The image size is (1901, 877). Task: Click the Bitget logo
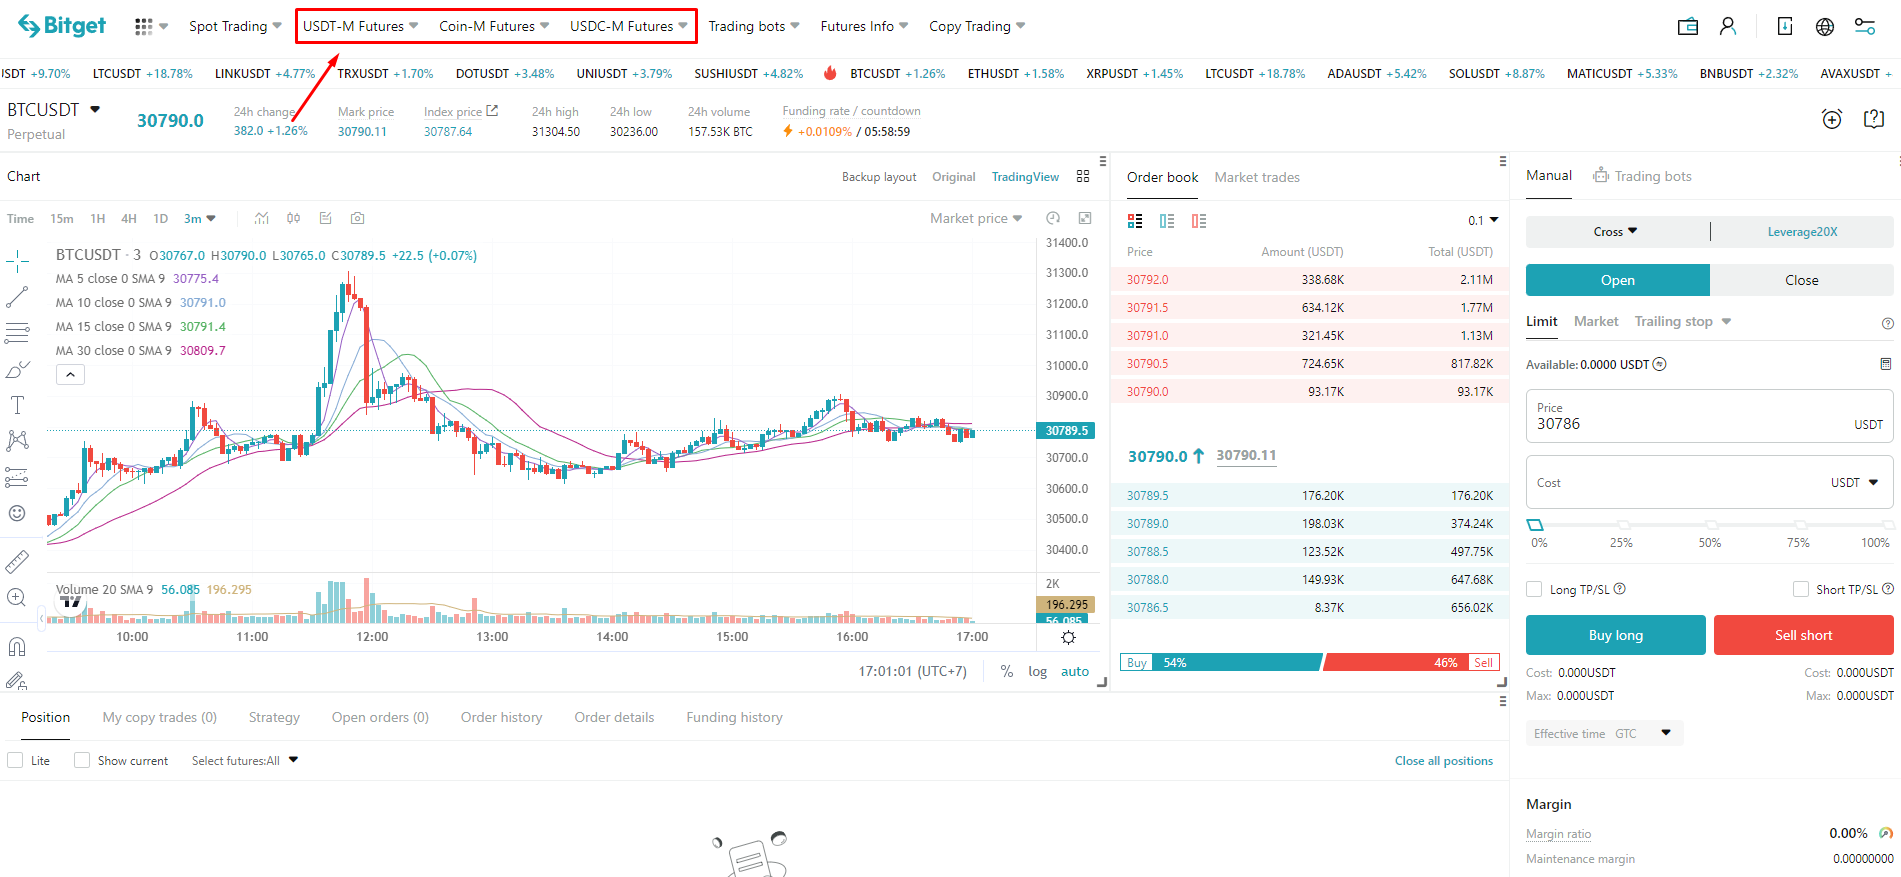click(62, 26)
